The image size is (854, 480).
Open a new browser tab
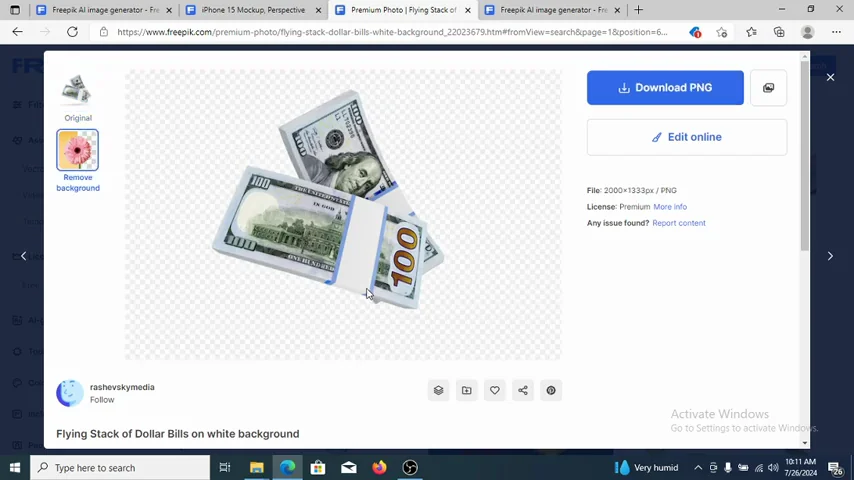(638, 10)
